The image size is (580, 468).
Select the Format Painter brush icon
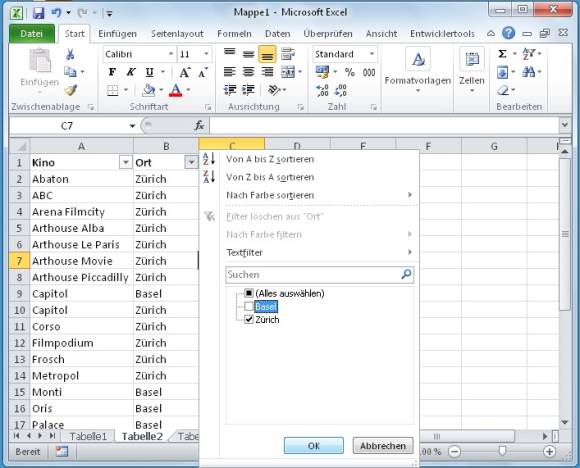pos(70,90)
